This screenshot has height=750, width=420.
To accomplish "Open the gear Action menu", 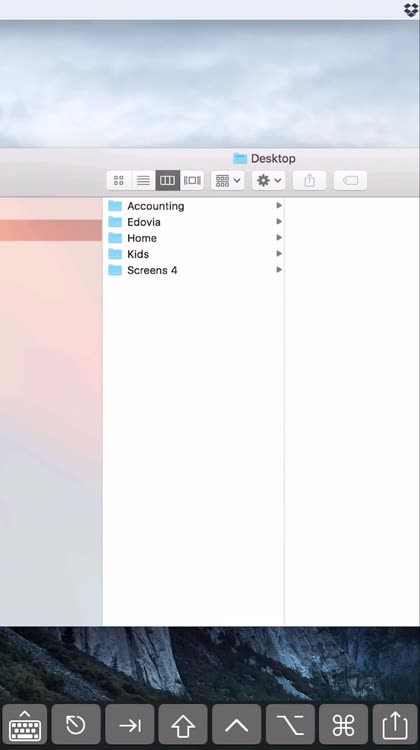I will click(268, 180).
